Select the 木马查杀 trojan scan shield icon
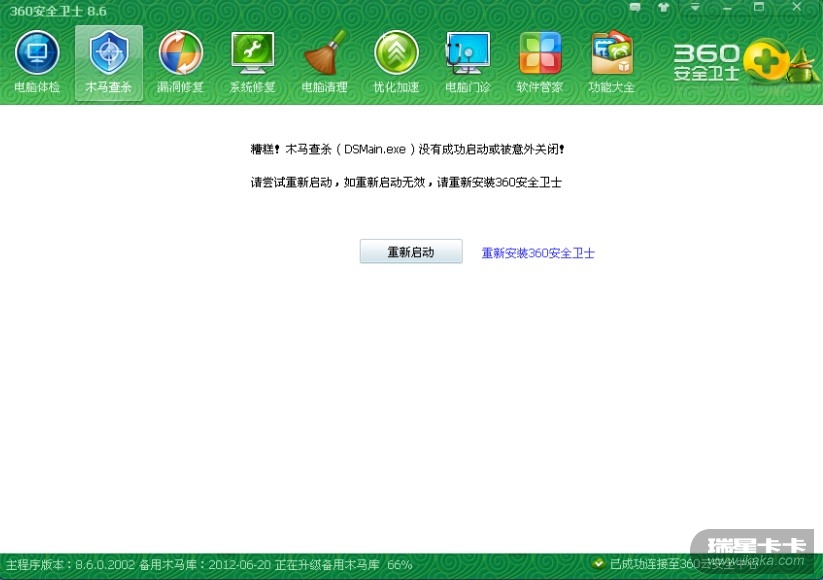The image size is (823, 580). tap(109, 62)
